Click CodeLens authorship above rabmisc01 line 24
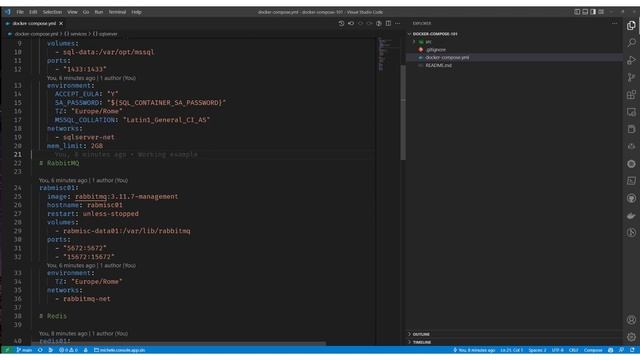The width and height of the screenshot is (640, 360). pyautogui.click(x=83, y=180)
